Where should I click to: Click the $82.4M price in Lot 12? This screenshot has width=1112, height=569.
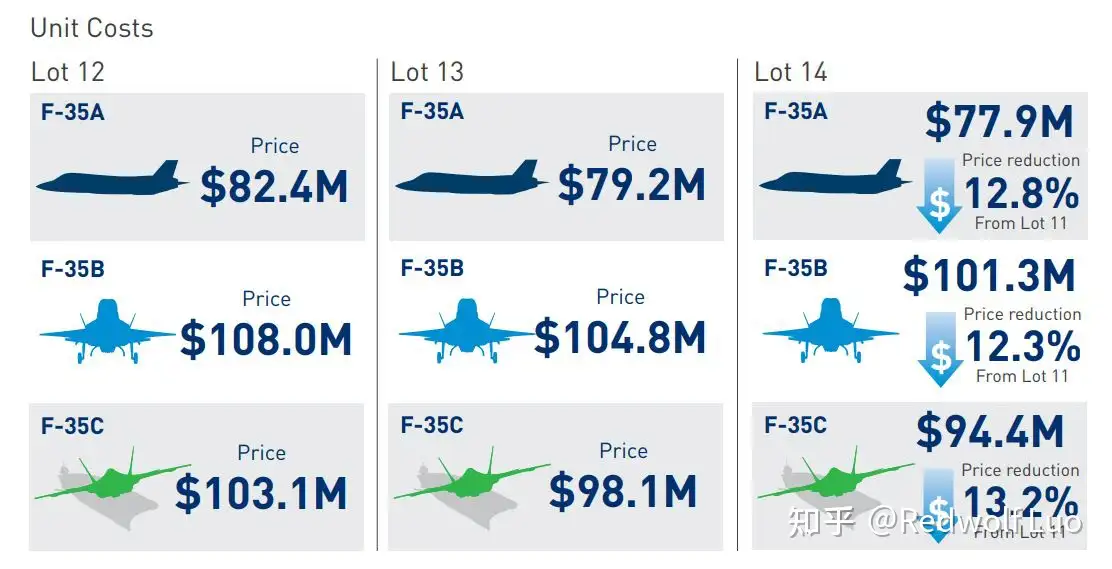coord(274,186)
